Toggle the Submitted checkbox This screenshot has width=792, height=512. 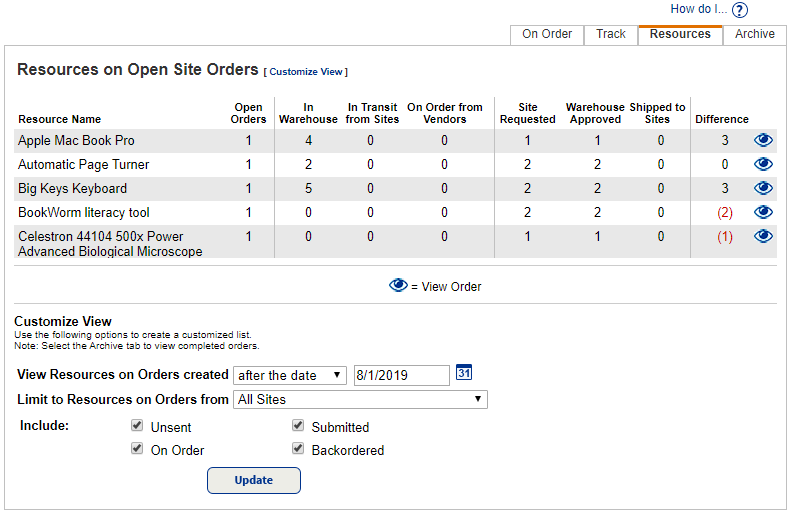pos(298,425)
